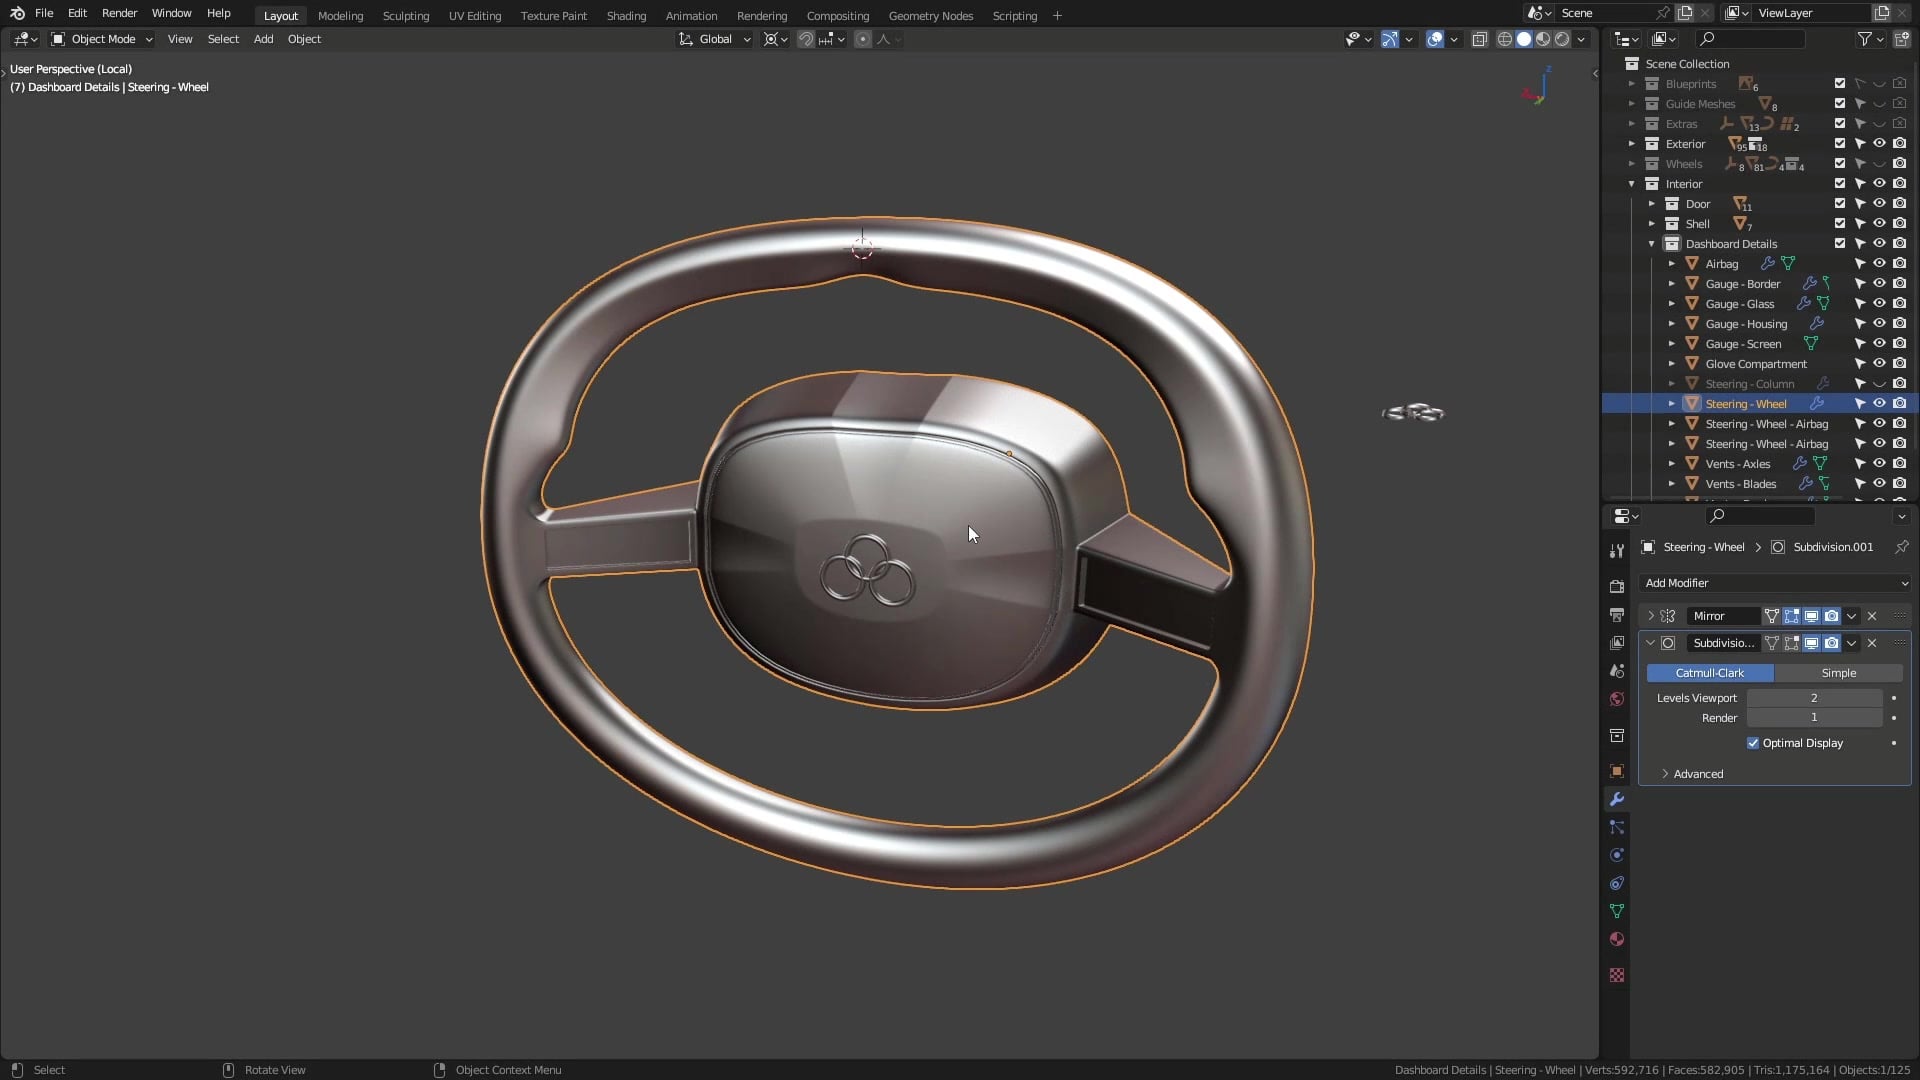Remove the Mirror modifier with its X
Screen dimensions: 1920x1080
[x=1872, y=616]
